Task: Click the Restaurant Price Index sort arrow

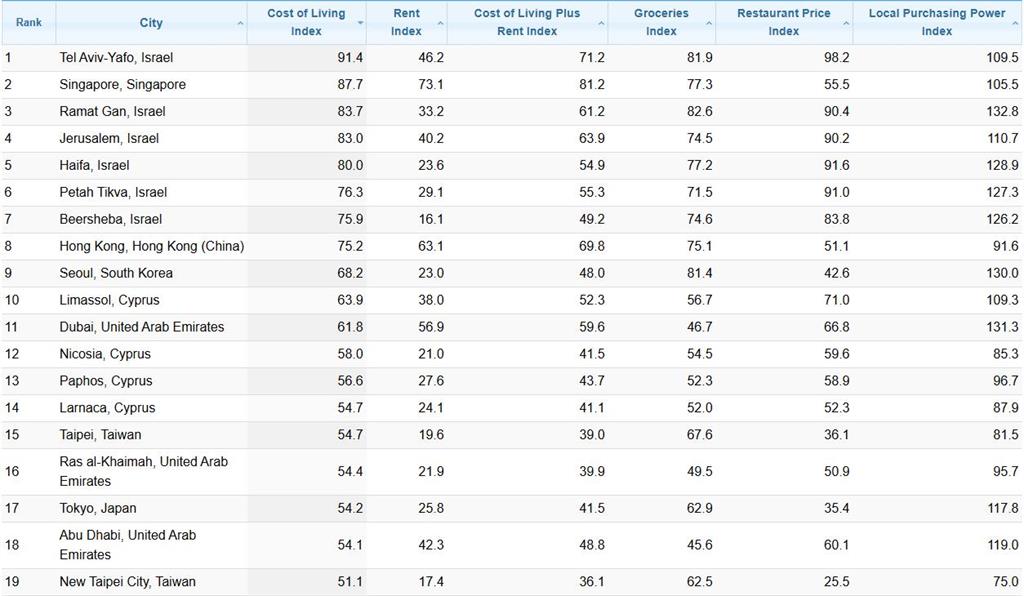Action: click(x=846, y=23)
